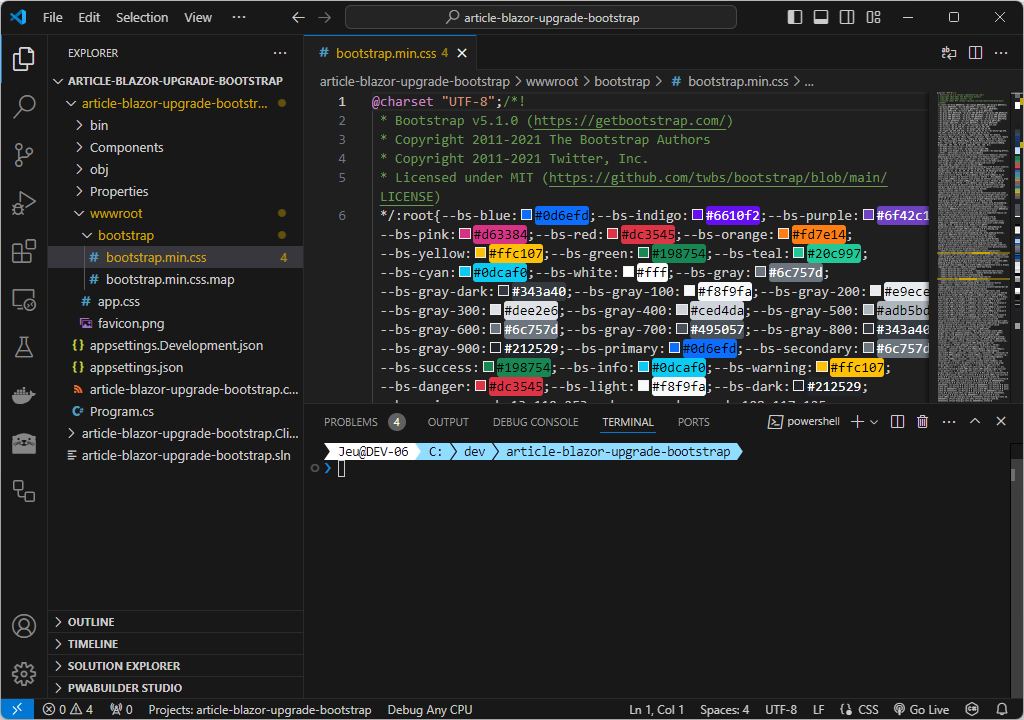Click the Debug Any CPU status item

[x=430, y=709]
